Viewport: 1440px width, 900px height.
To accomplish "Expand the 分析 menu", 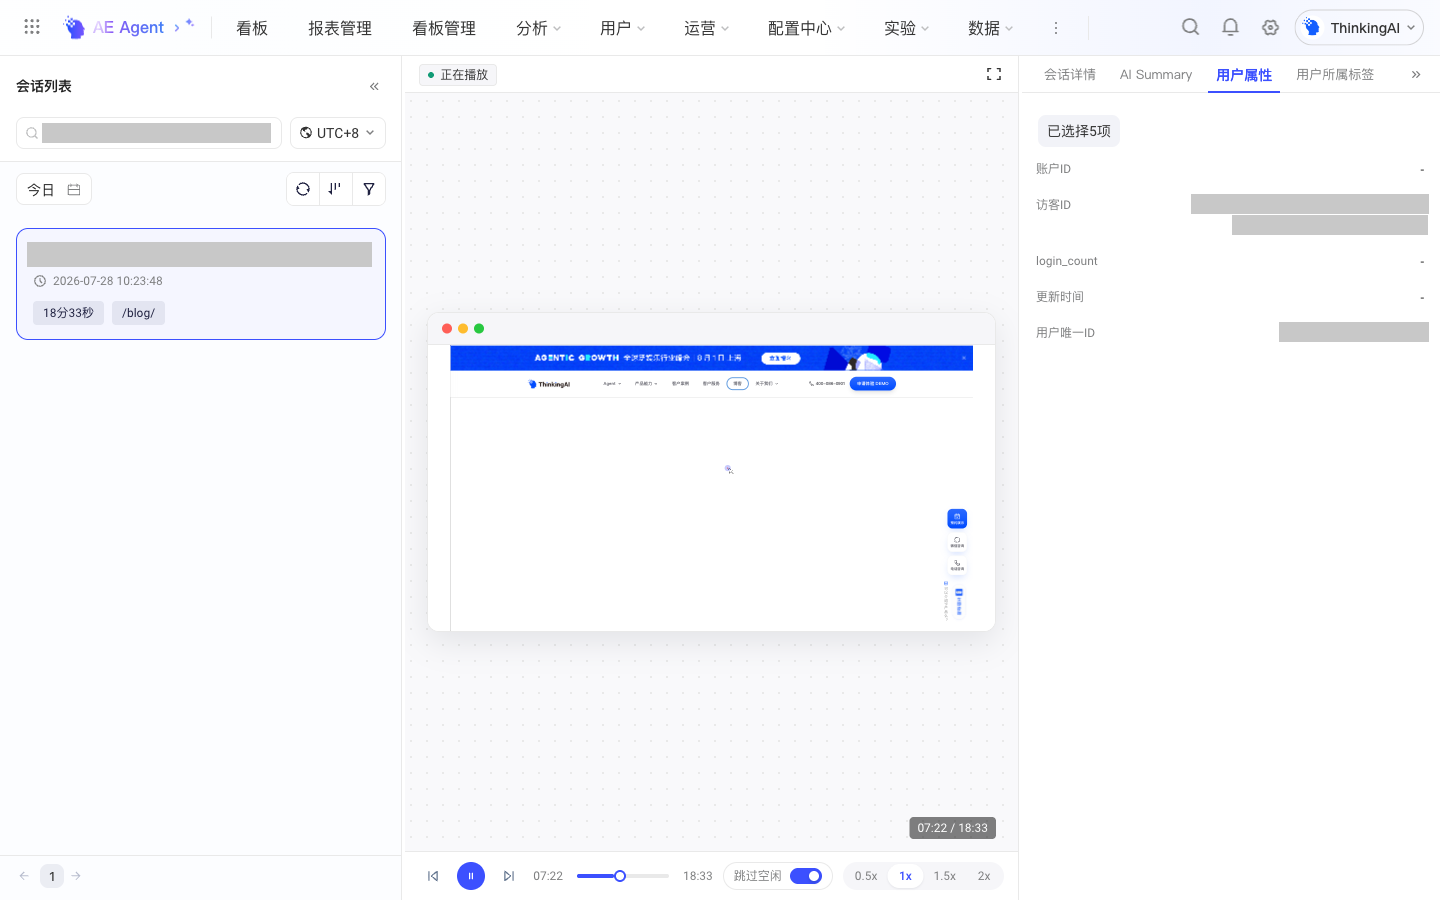I will pos(539,28).
